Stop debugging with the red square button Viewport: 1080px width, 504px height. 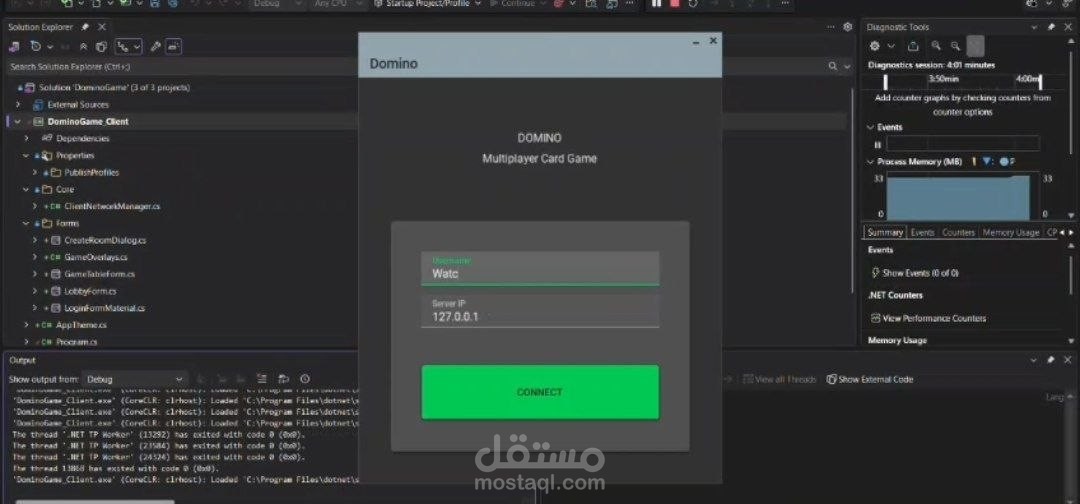tap(674, 3)
